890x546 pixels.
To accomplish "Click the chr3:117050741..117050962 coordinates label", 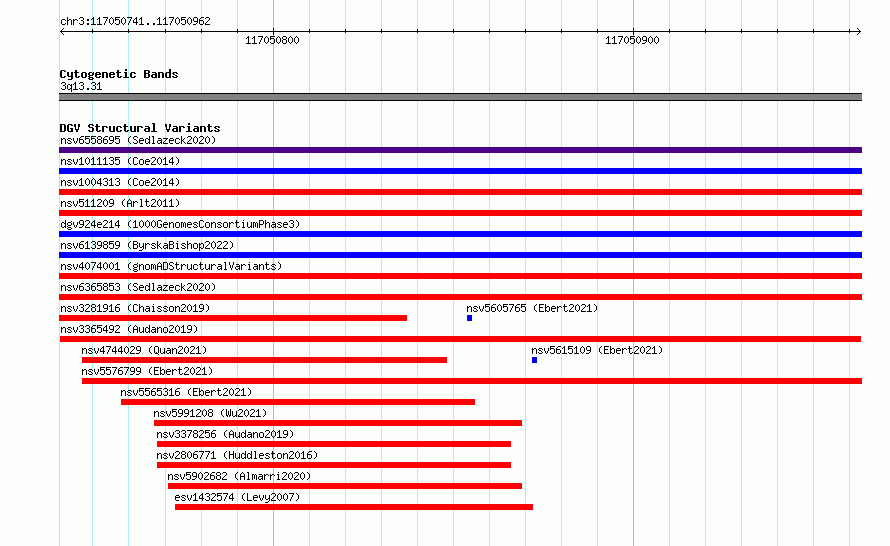I will (135, 21).
